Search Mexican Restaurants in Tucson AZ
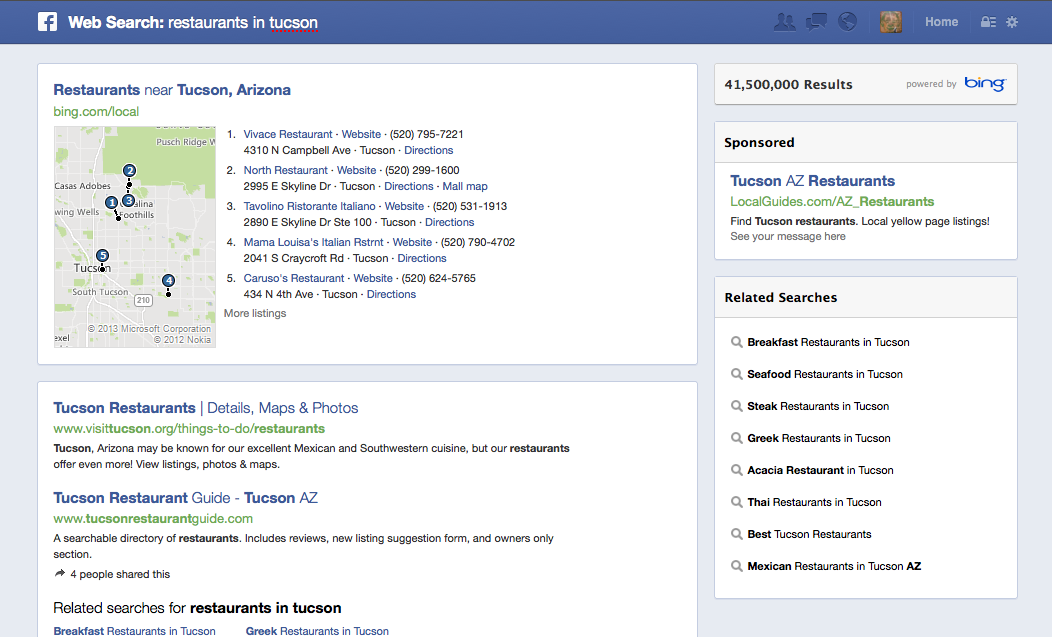 coord(835,567)
